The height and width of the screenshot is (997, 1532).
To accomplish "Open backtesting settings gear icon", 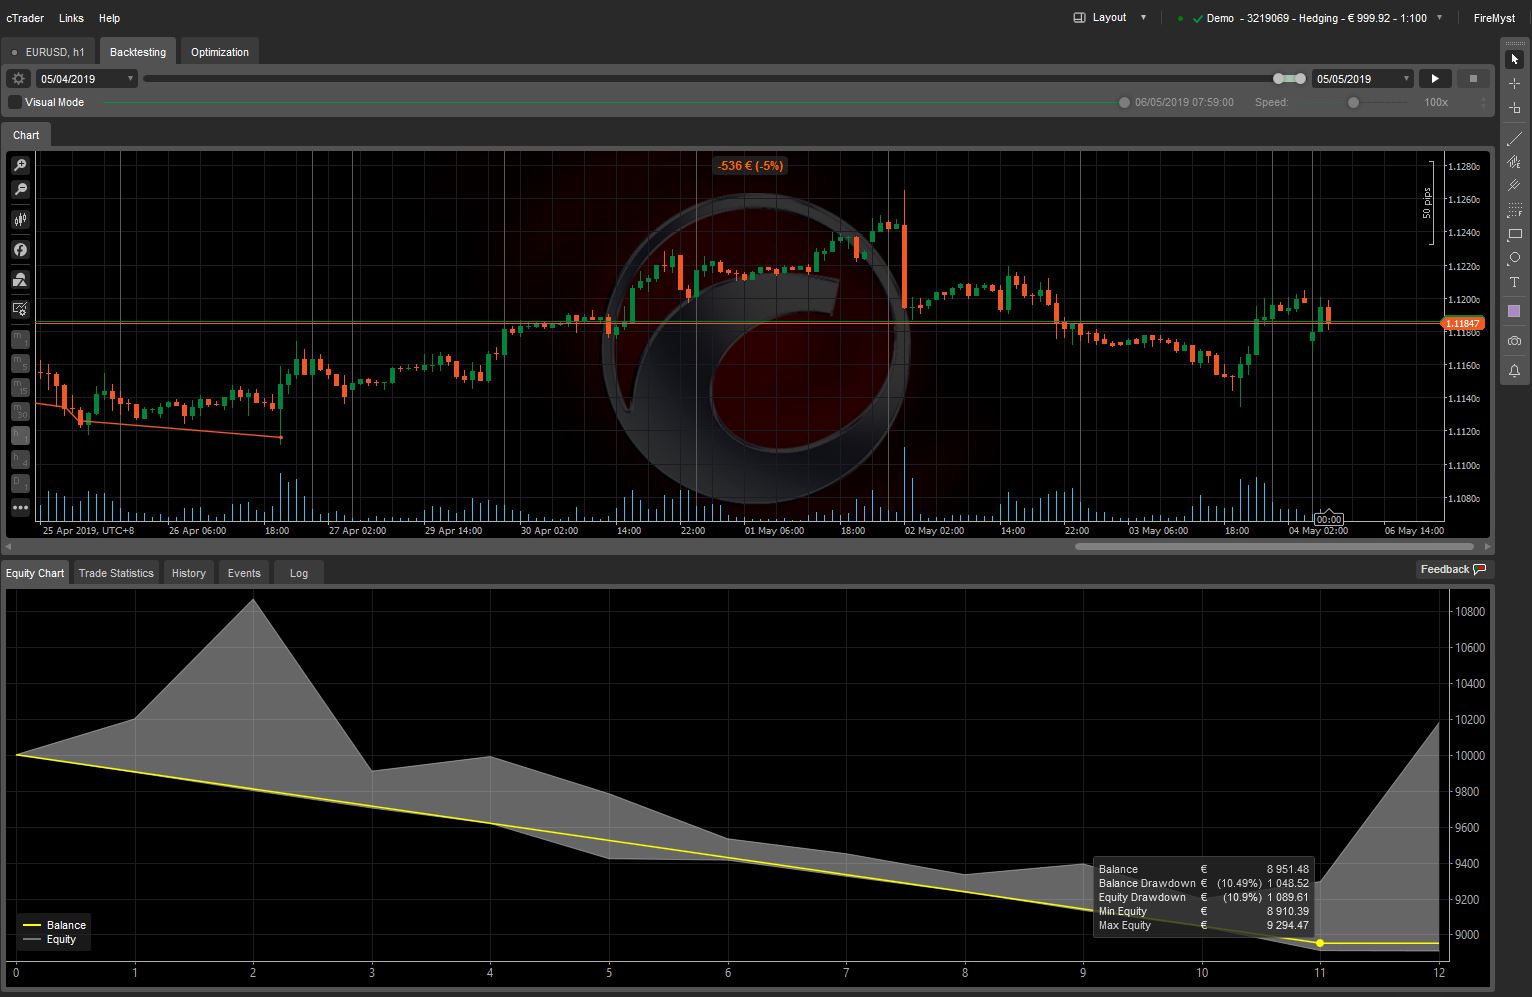I will coord(18,78).
